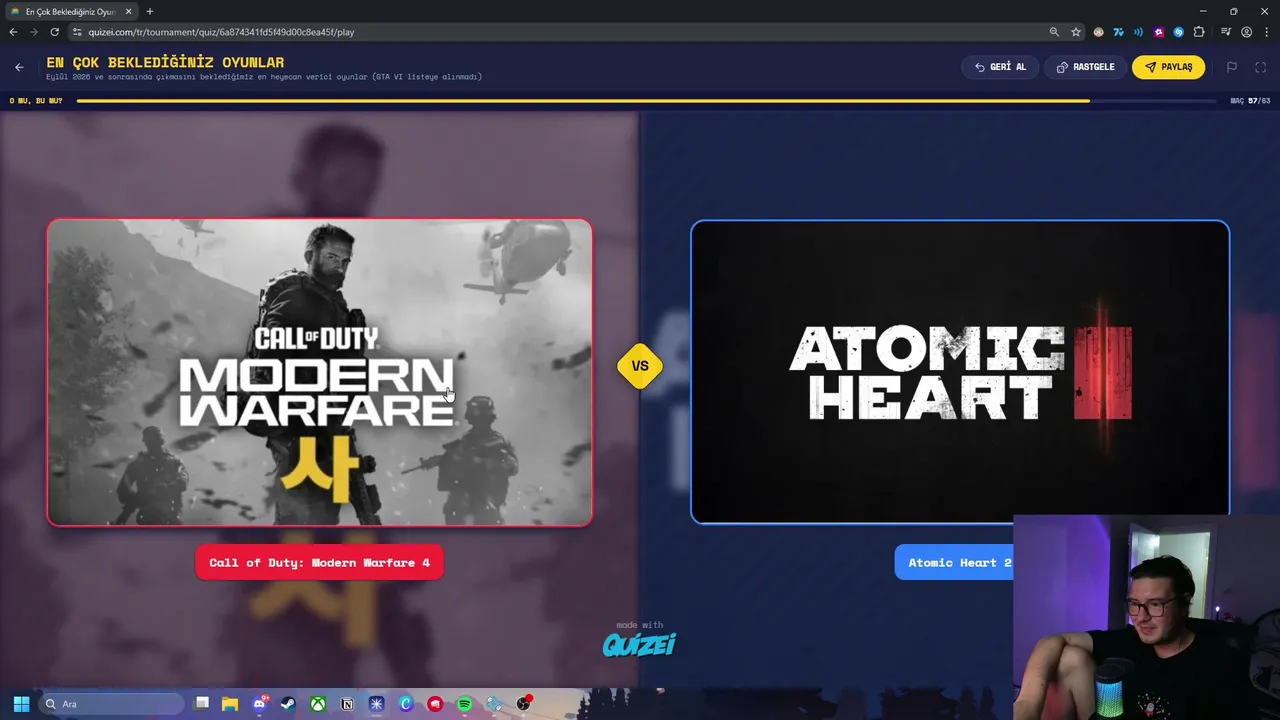Open the media controls icon
Image resolution: width=1280 pixels, height=720 pixels.
click(x=1225, y=32)
